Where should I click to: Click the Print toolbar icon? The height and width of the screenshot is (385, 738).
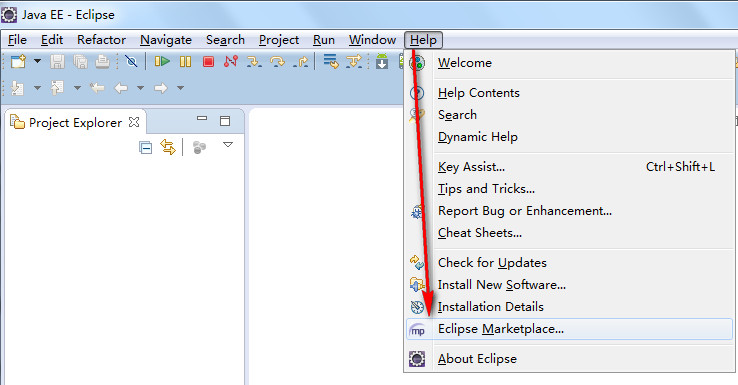point(102,62)
